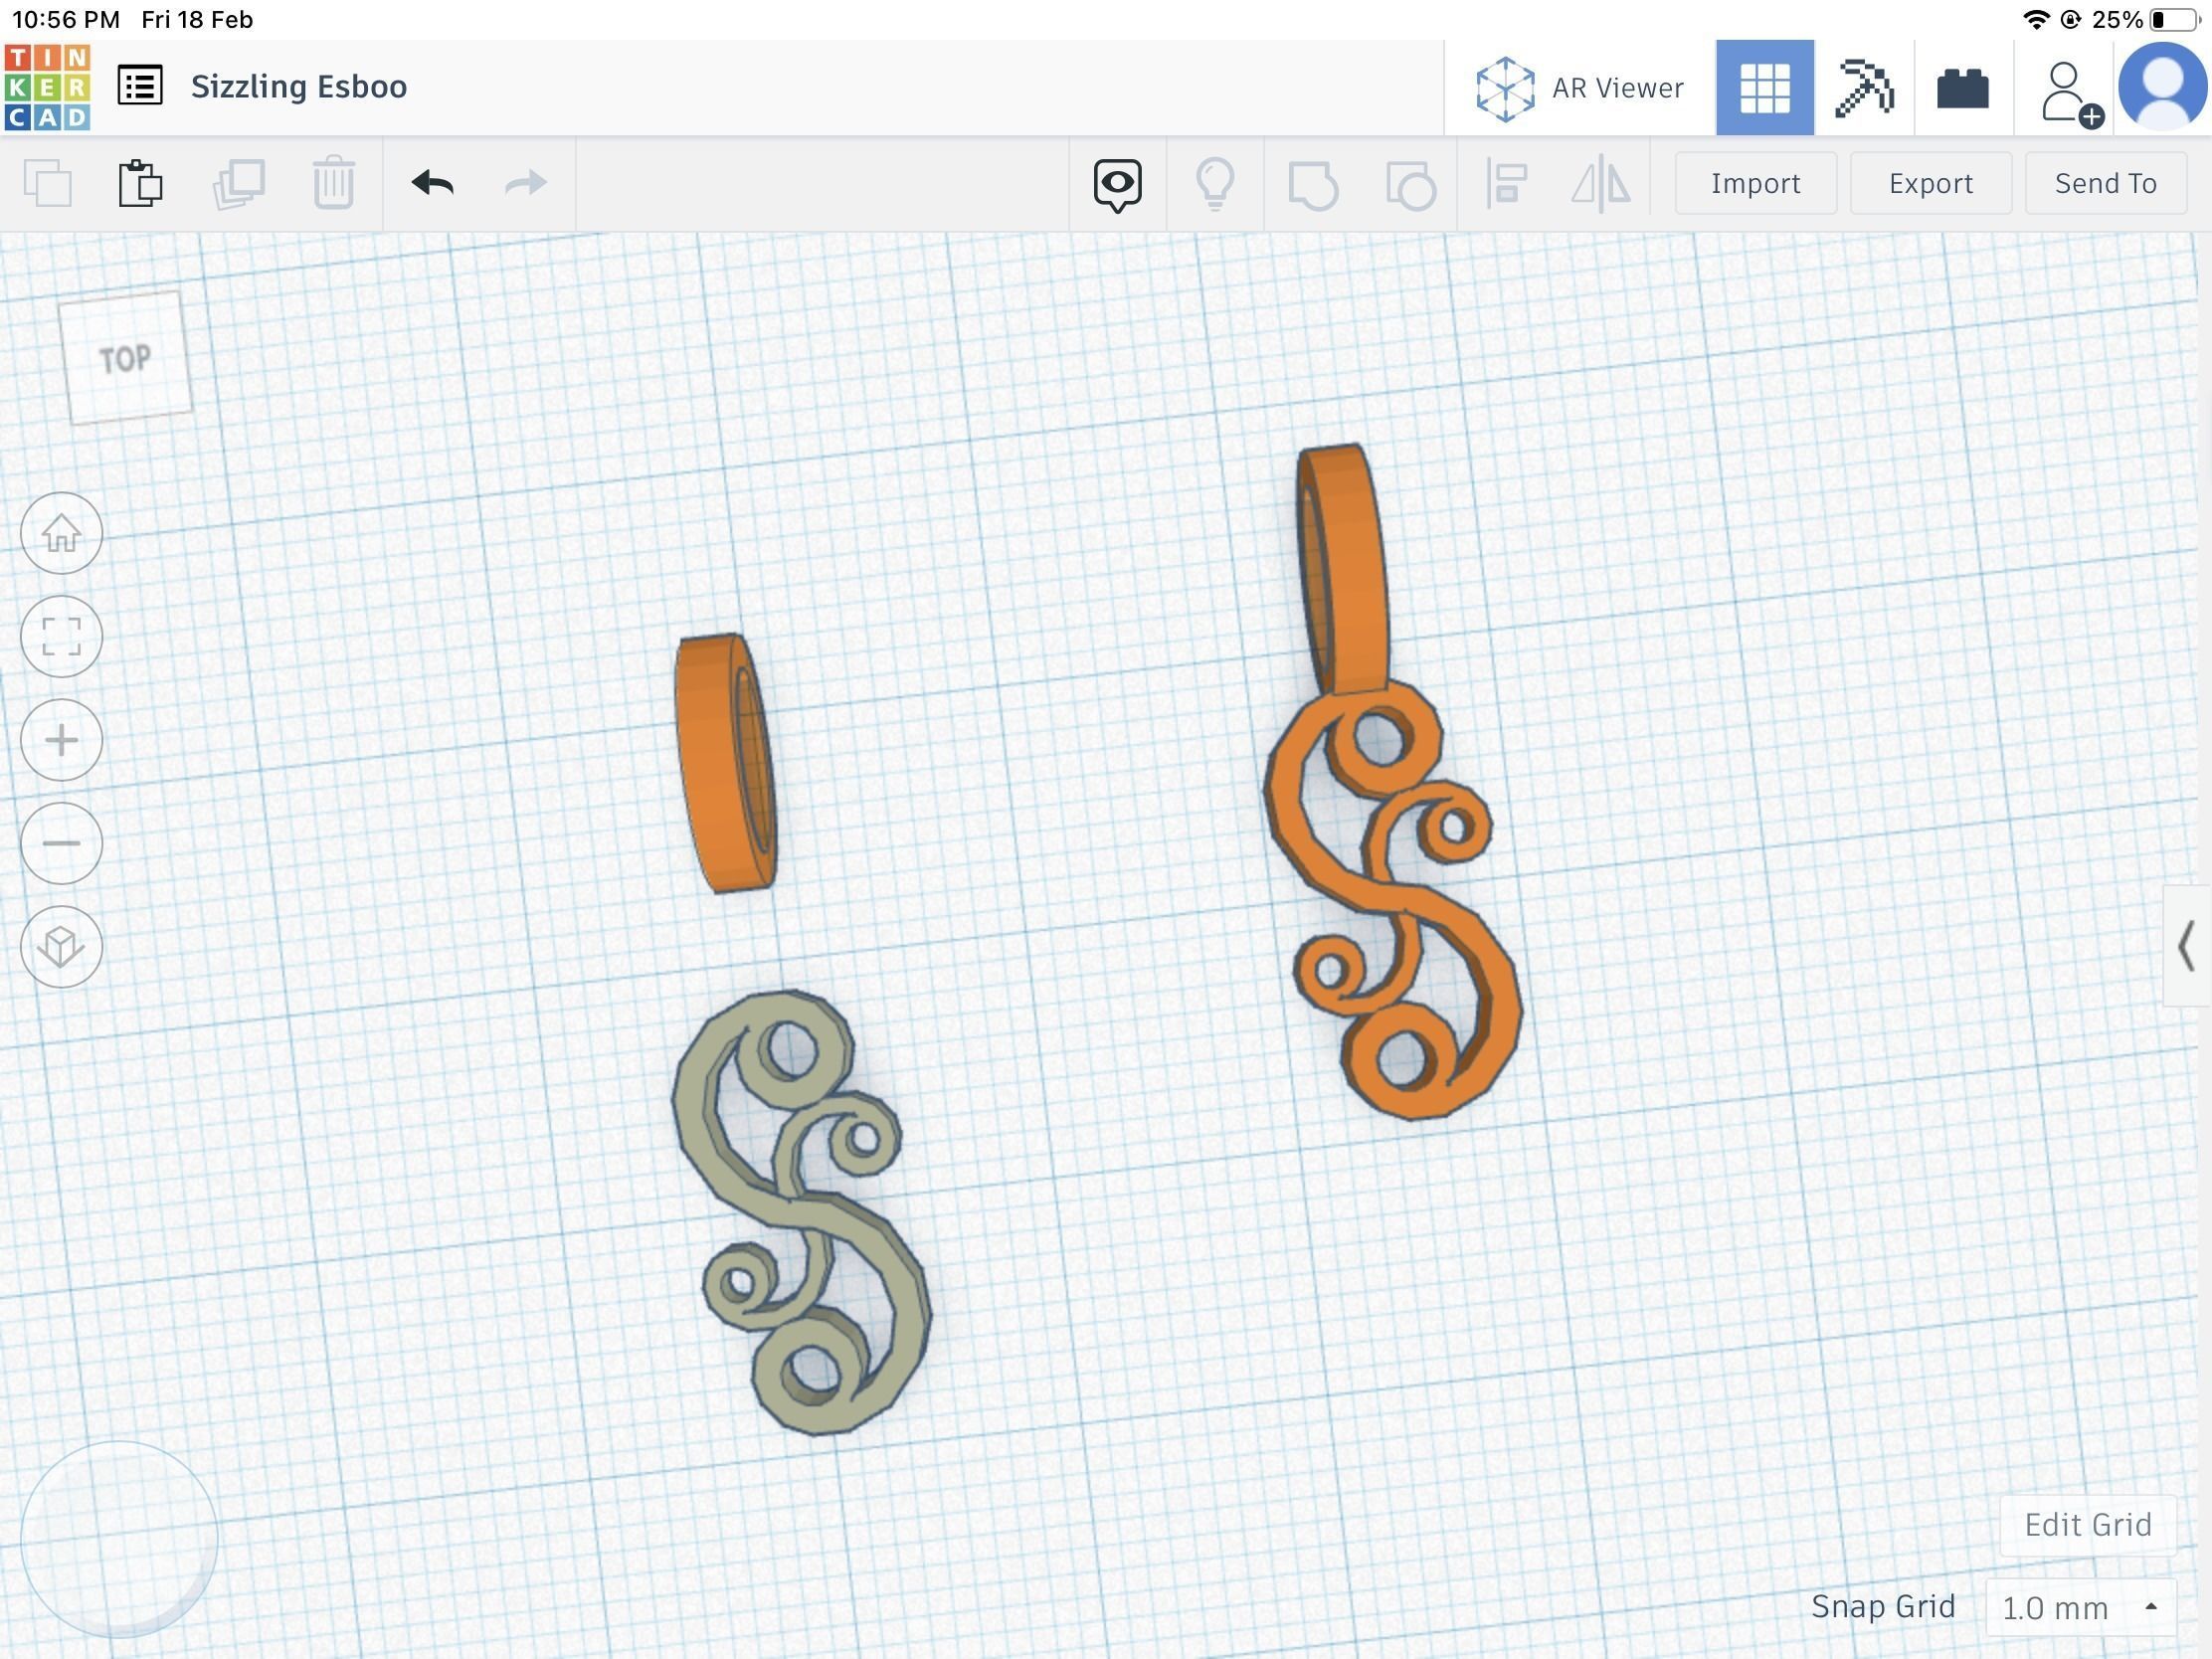The image size is (2212, 1659).
Task: Switch to the 3D design grid view
Action: (1765, 88)
